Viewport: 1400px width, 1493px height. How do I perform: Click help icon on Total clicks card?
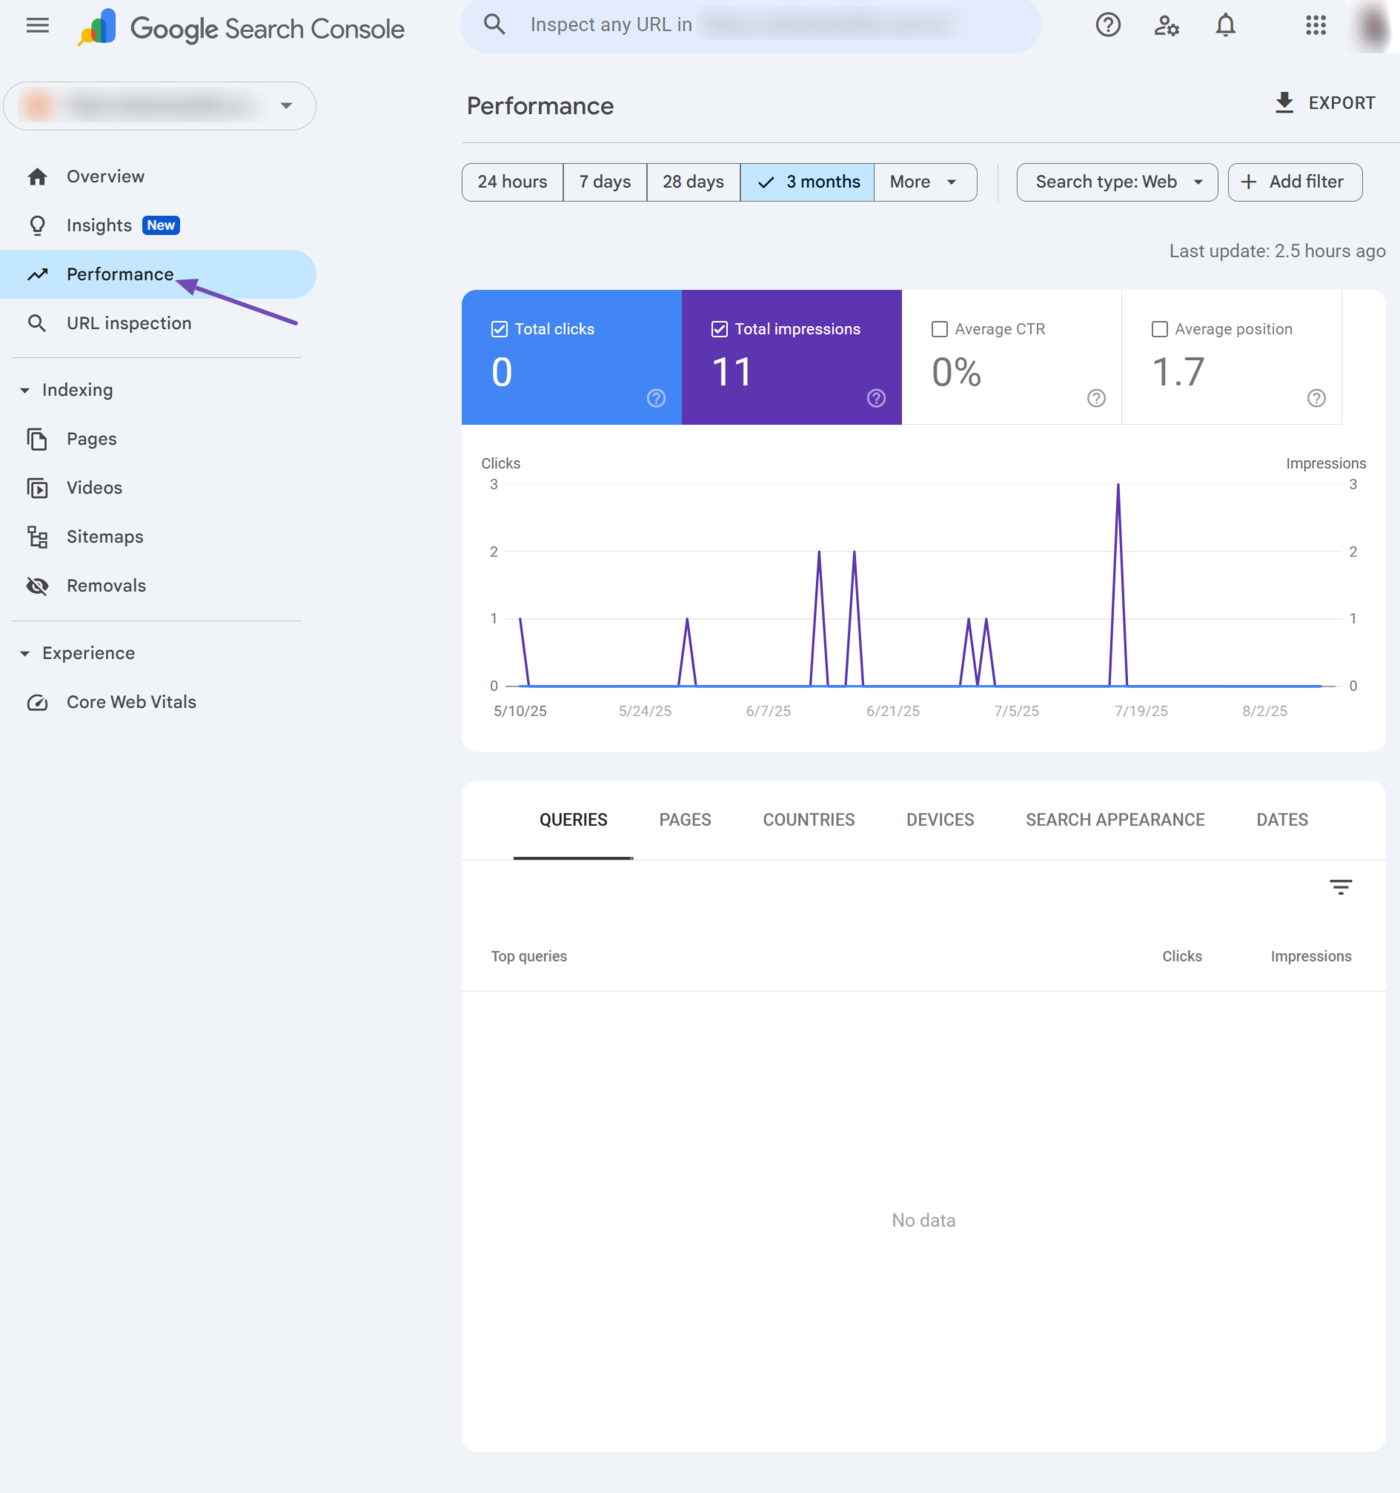pyautogui.click(x=656, y=398)
